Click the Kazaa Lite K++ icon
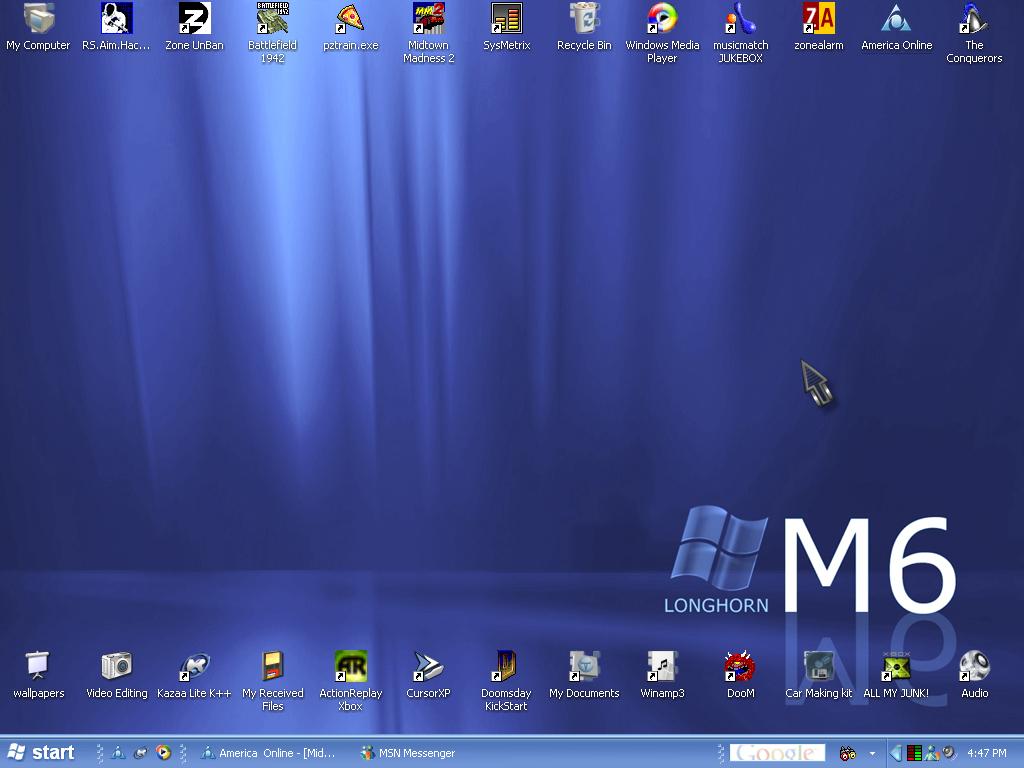Screen dimensions: 1024x768 [x=194, y=667]
